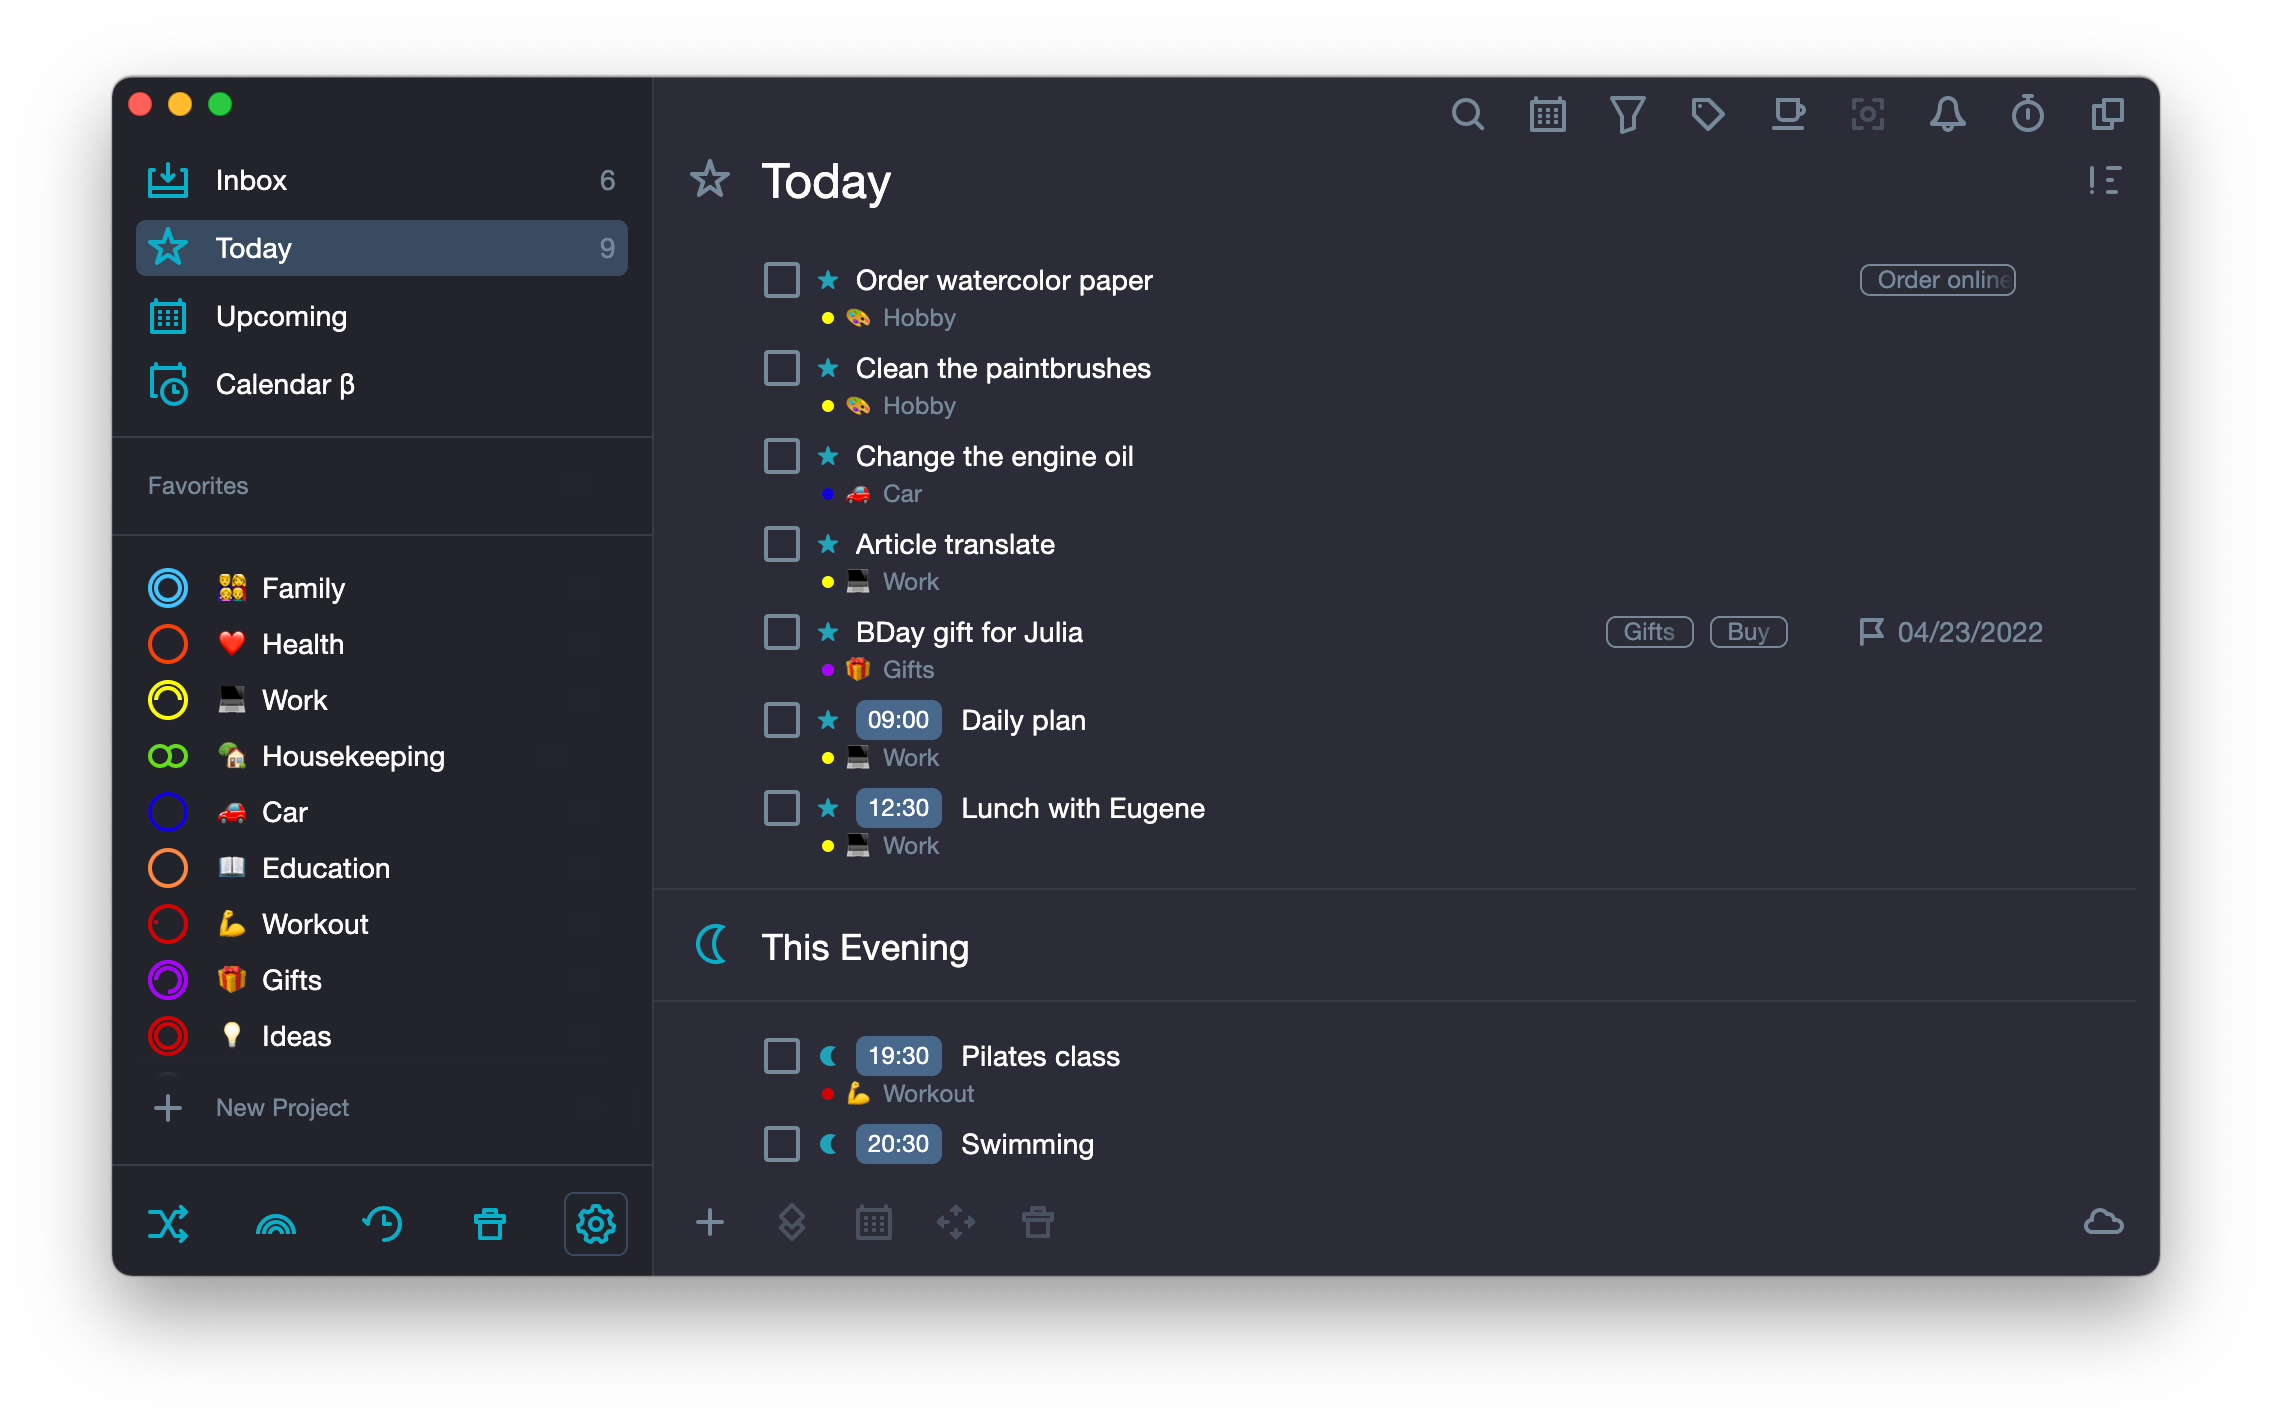Open the Workout project in sidebar

[382, 924]
